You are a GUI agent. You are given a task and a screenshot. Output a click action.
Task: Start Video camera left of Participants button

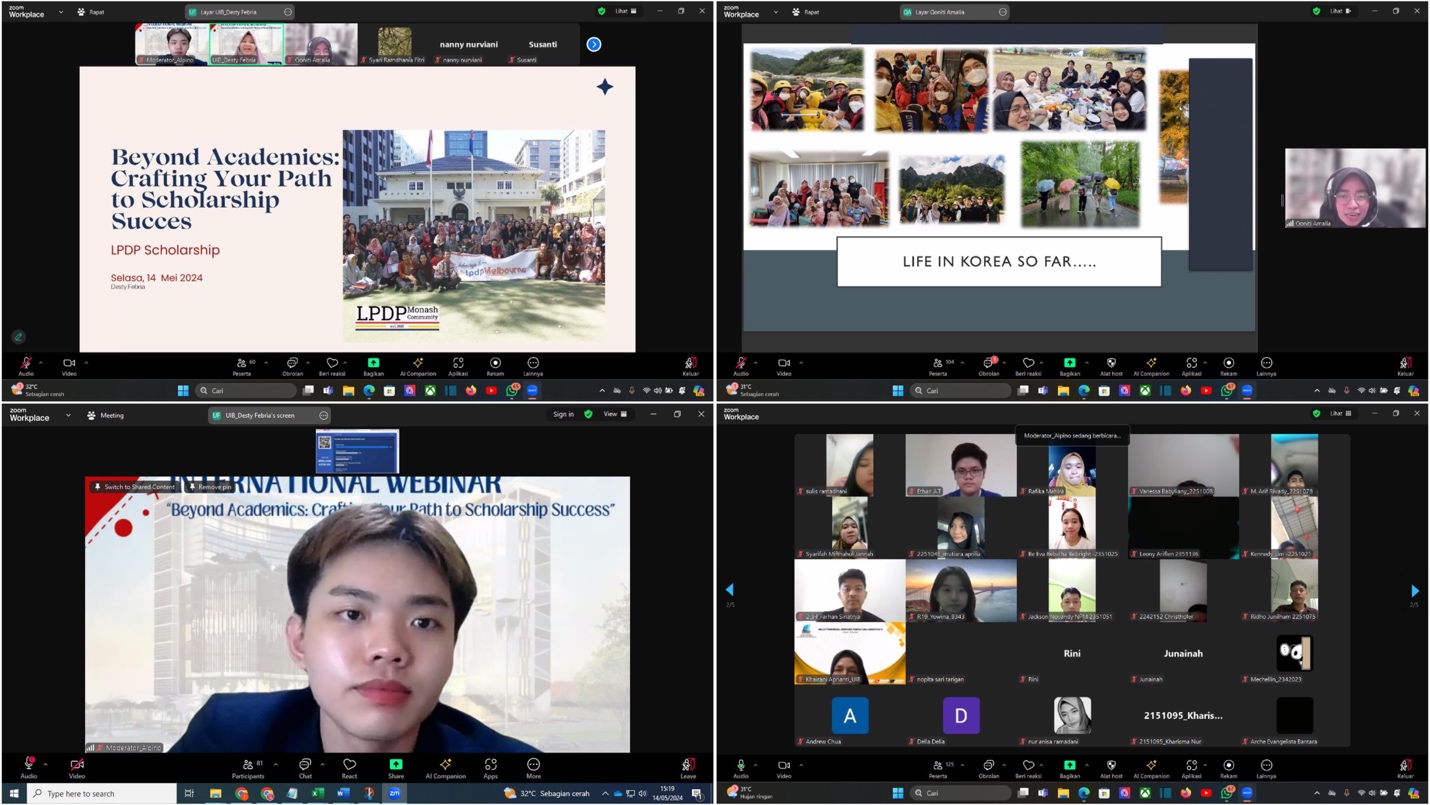pos(76,766)
